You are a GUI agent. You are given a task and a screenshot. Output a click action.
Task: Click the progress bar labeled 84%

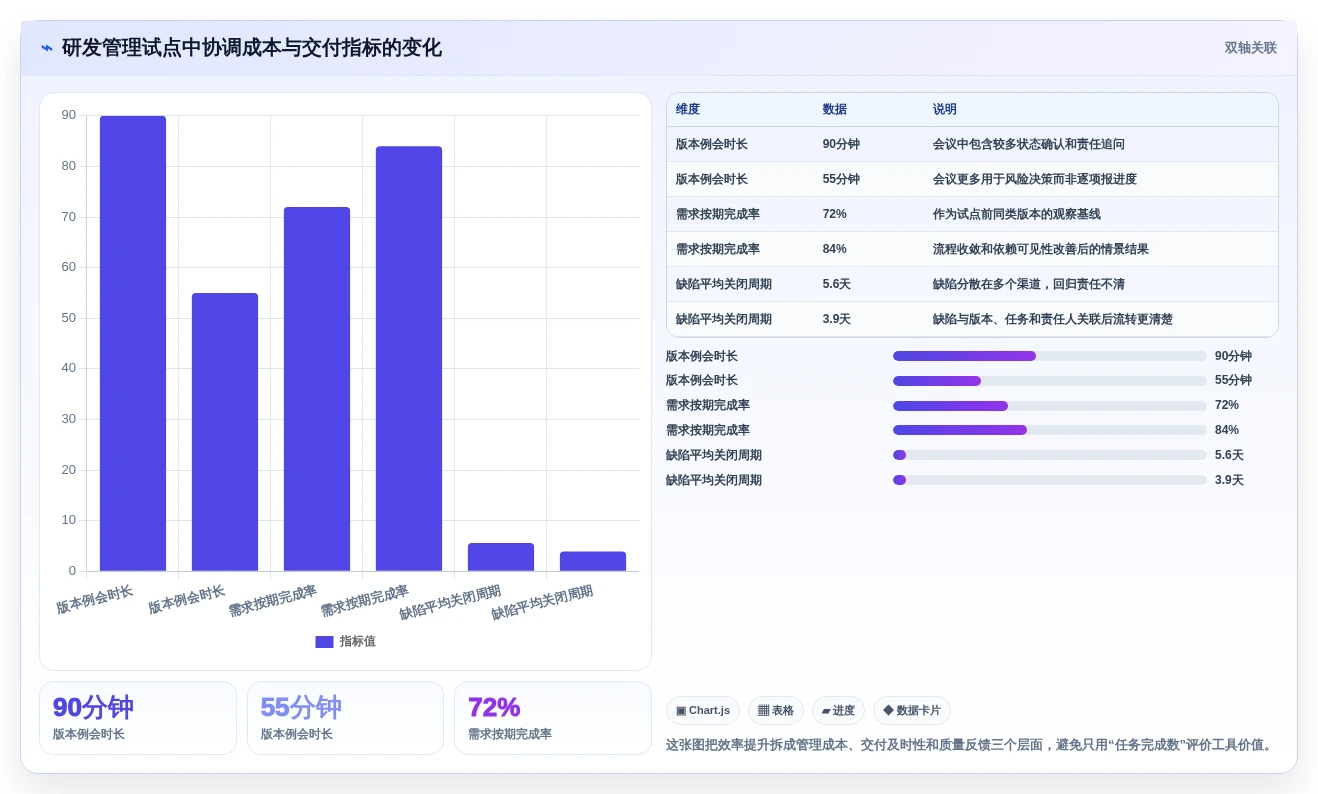1050,430
